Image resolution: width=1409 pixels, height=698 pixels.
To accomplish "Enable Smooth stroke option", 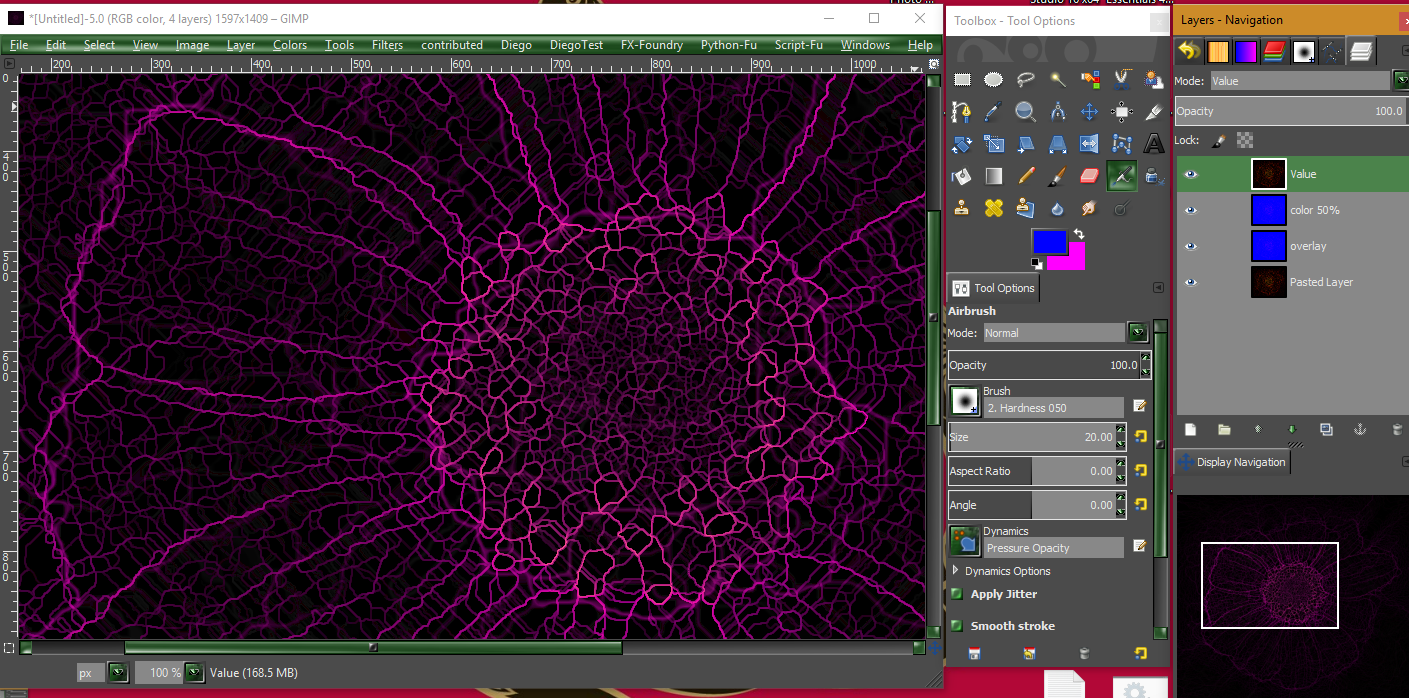I will [957, 626].
